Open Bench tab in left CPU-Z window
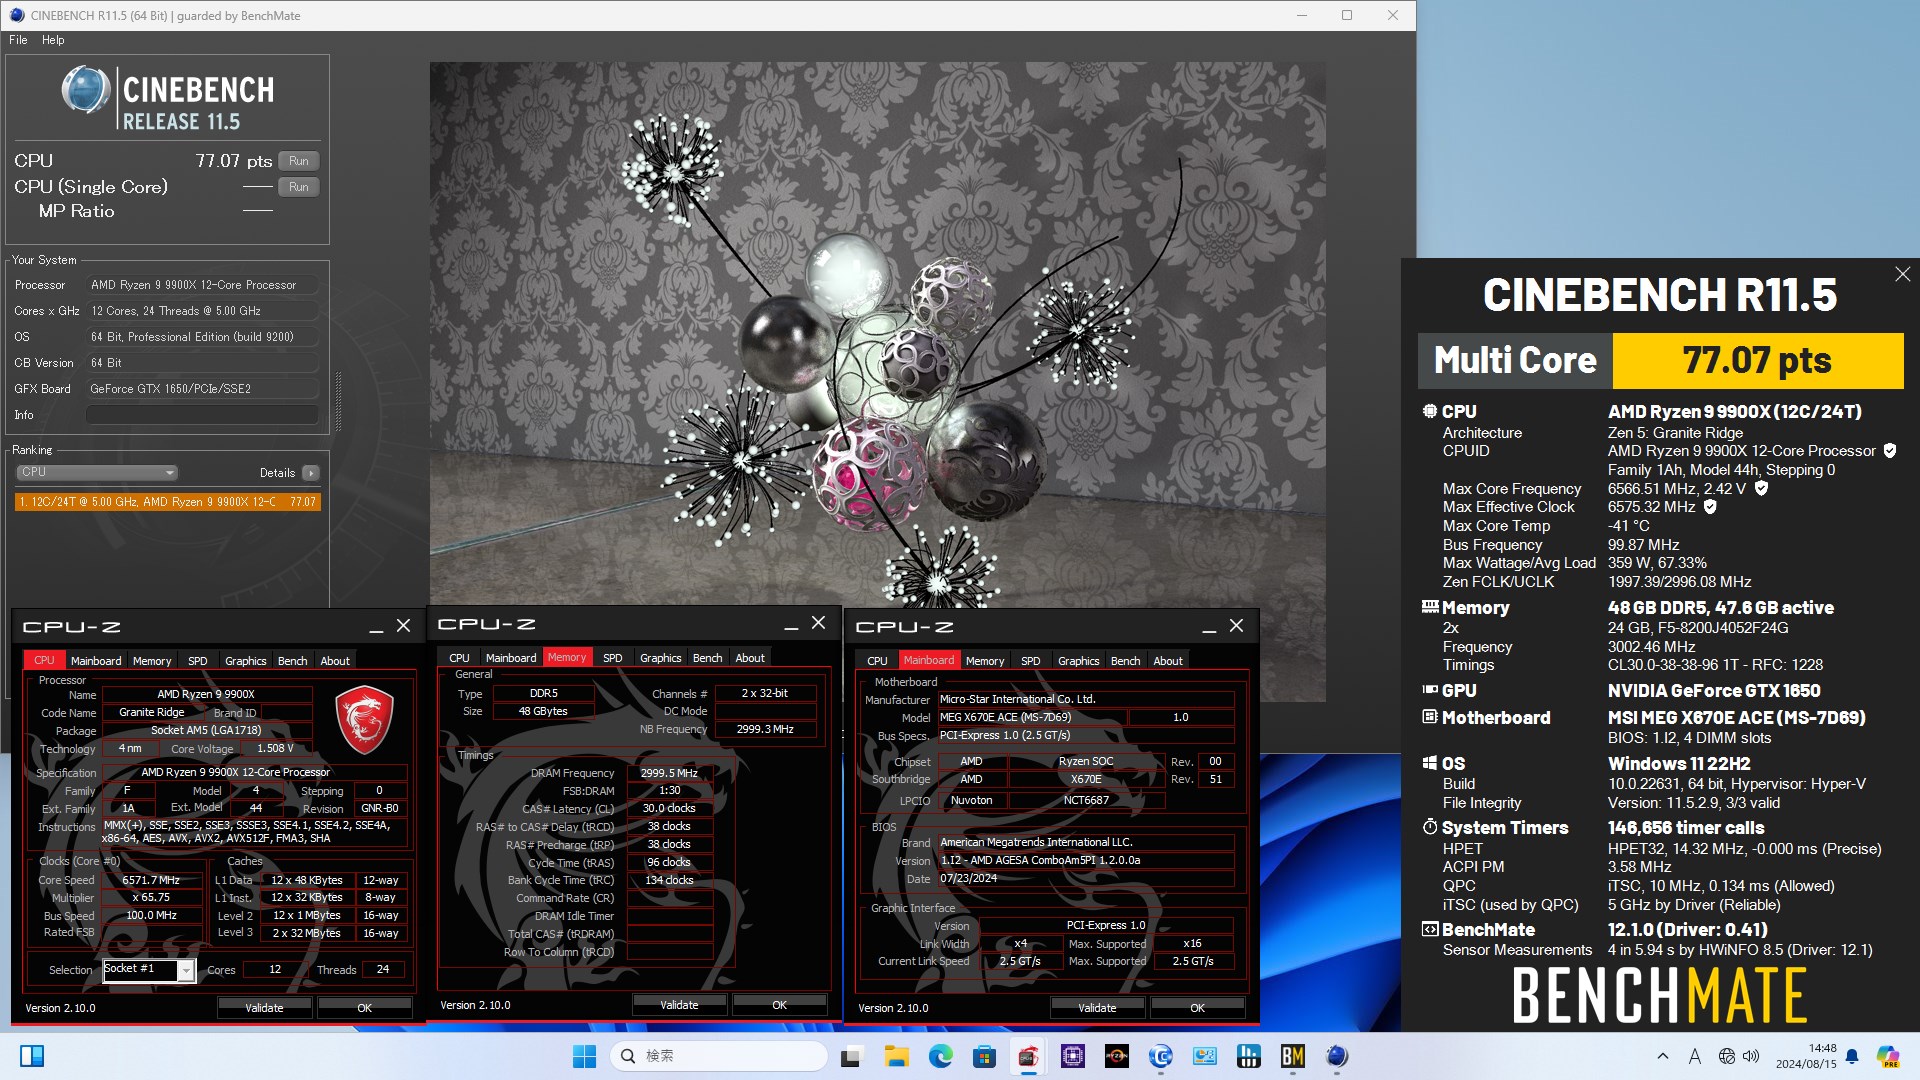1920x1080 pixels. point(292,661)
